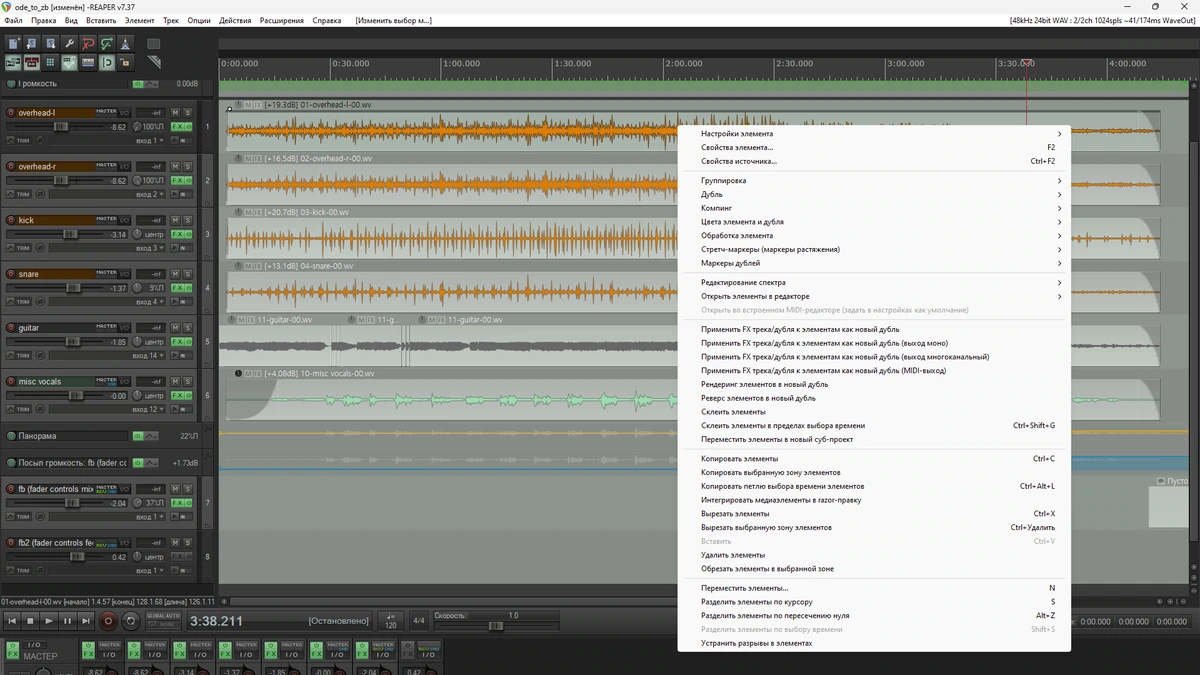
Task: Mute the overhead-l track
Action: 175,113
